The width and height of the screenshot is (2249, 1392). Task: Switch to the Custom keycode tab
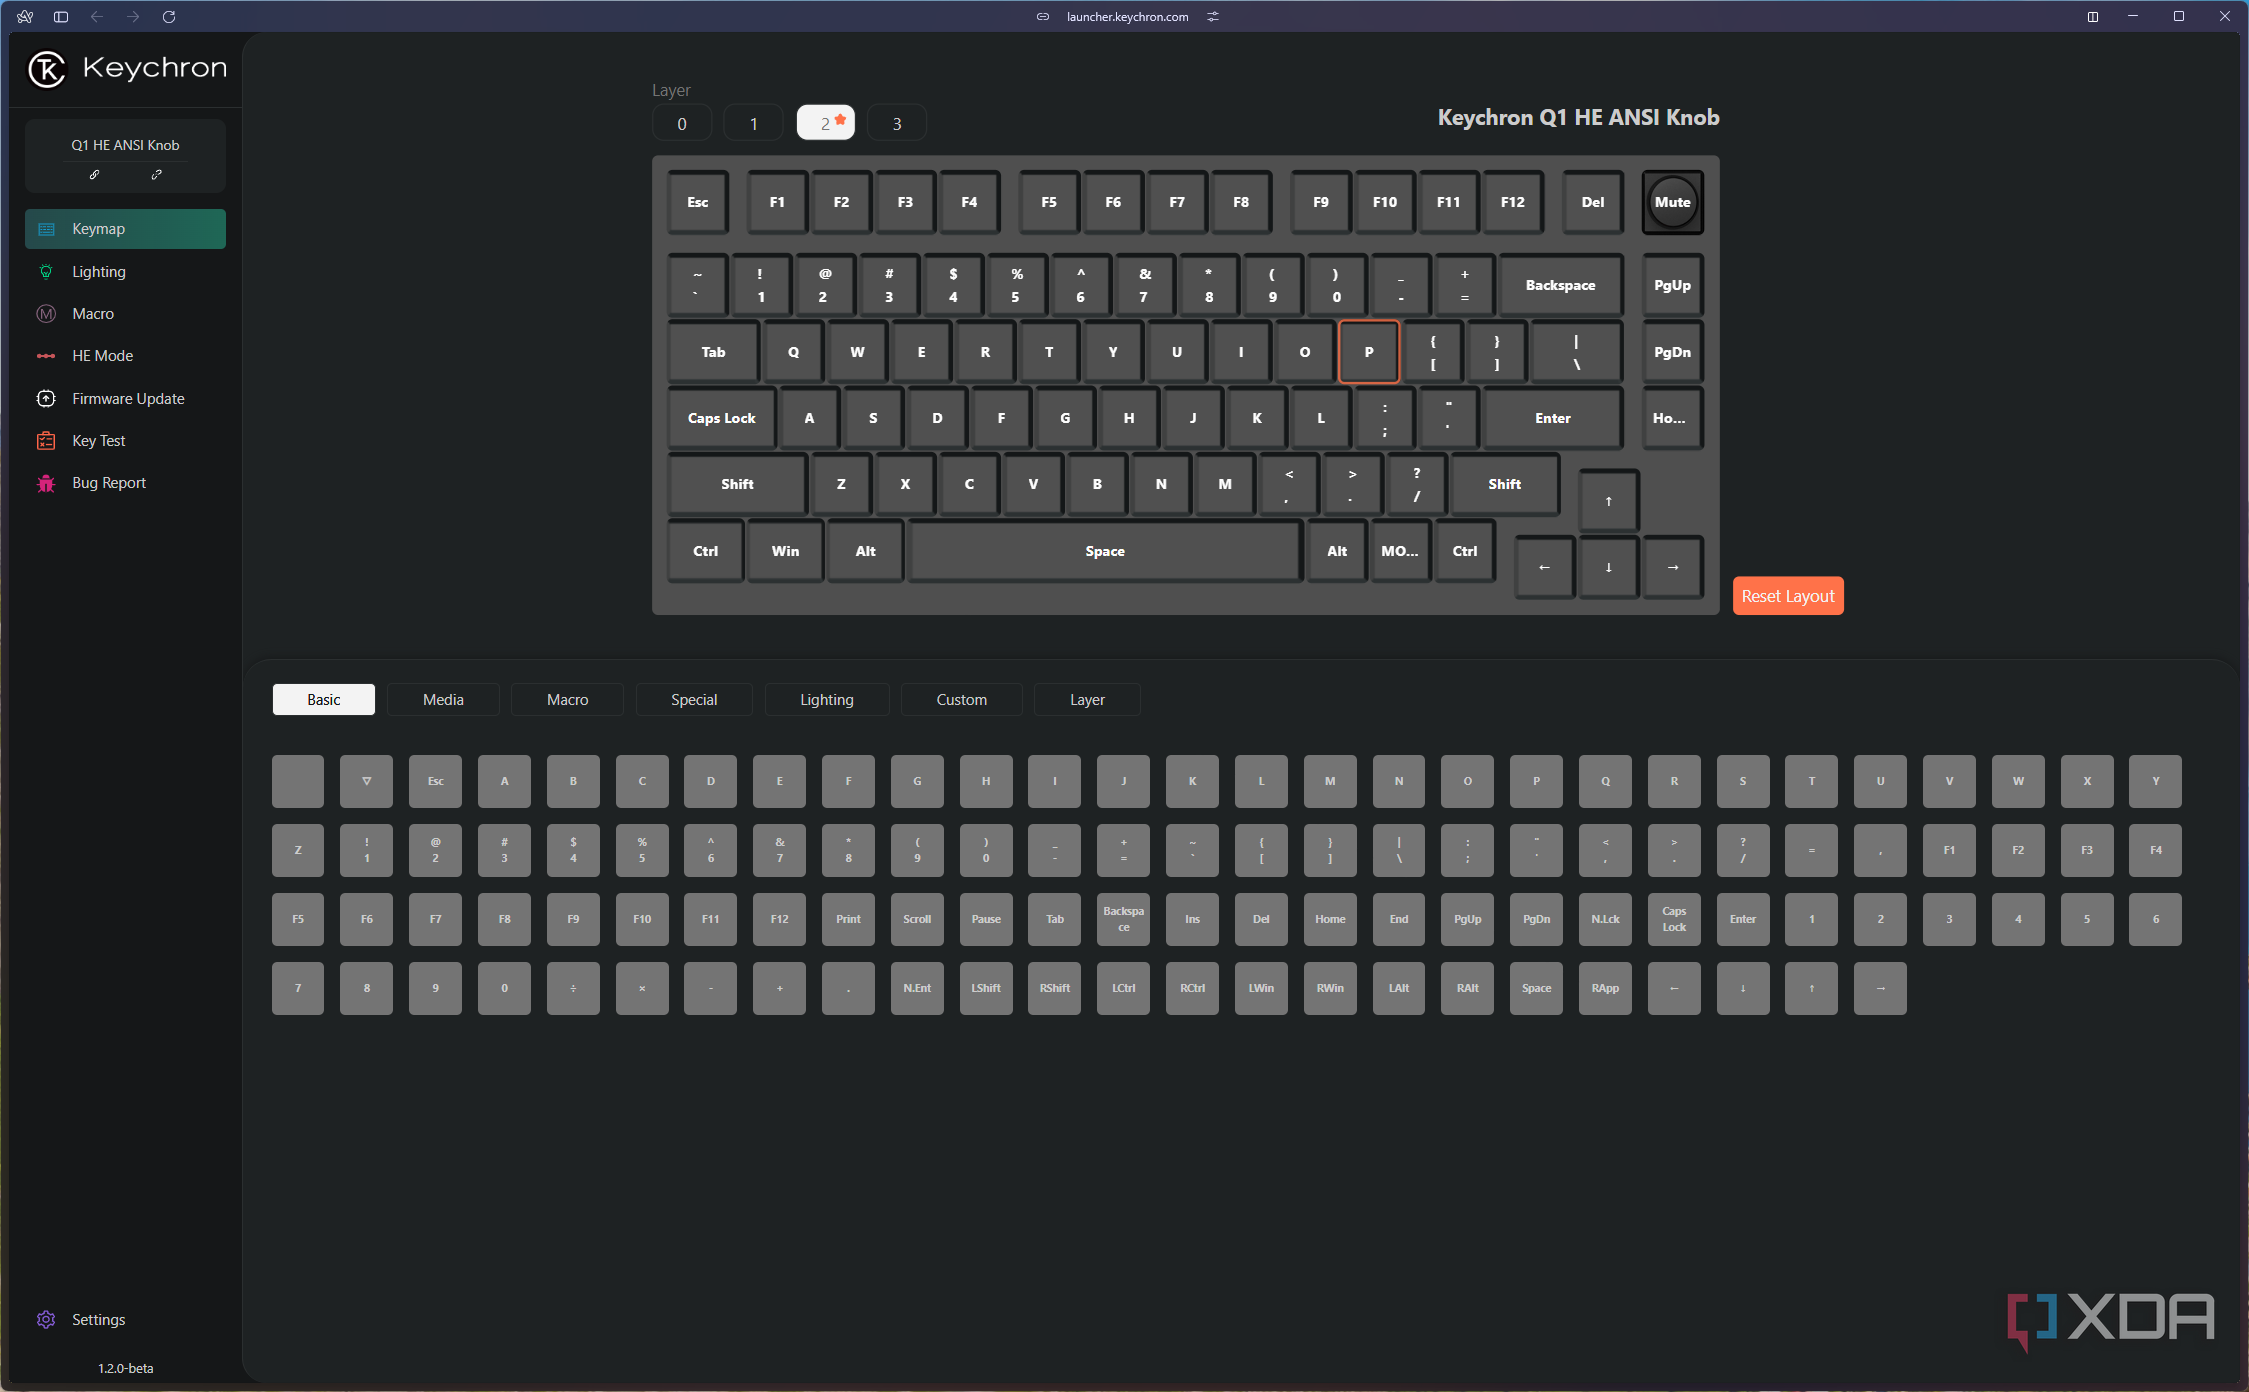click(961, 700)
